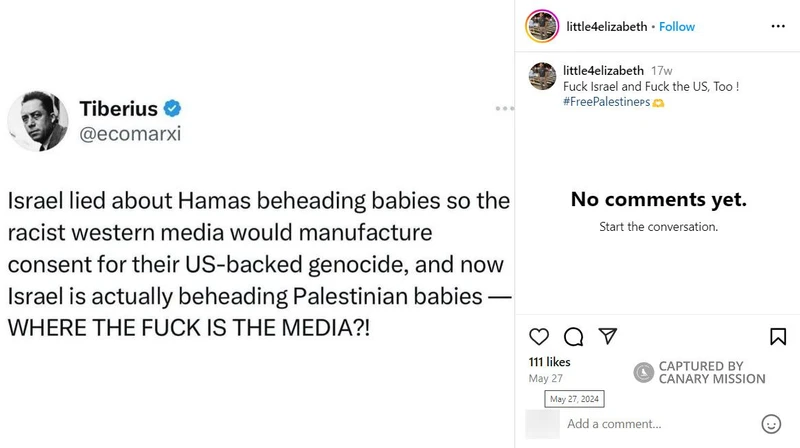The width and height of the screenshot is (800, 448).
Task: Save the post with the bookmark icon
Action: pos(777,336)
